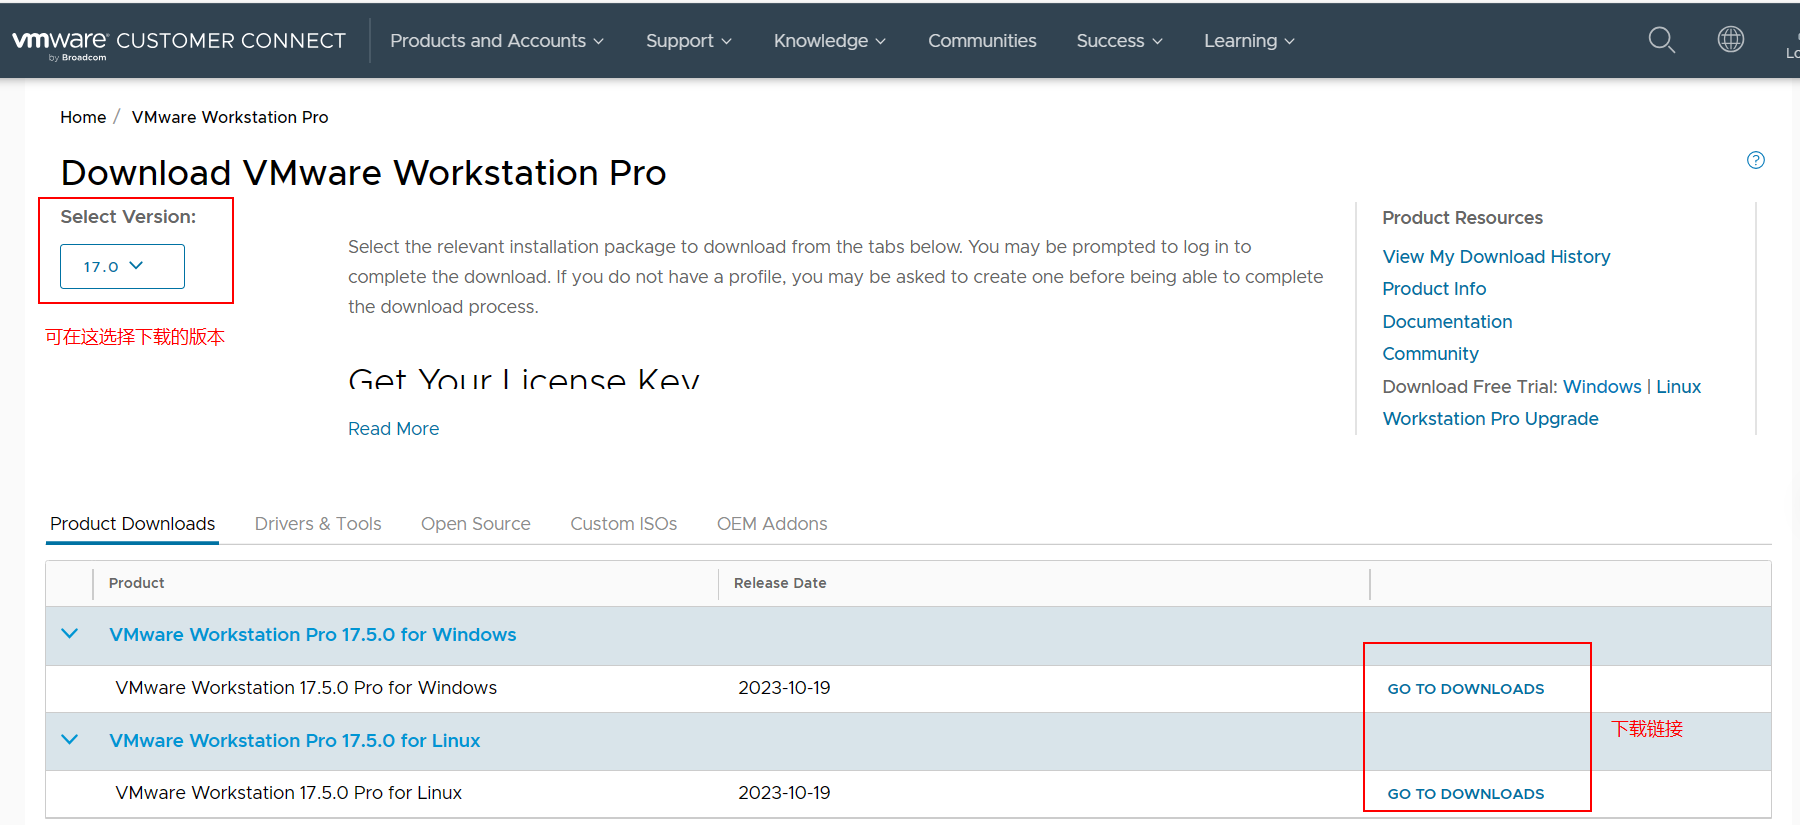Select row text VMware Workstation 17.5.0 Pro for Windows

click(306, 688)
